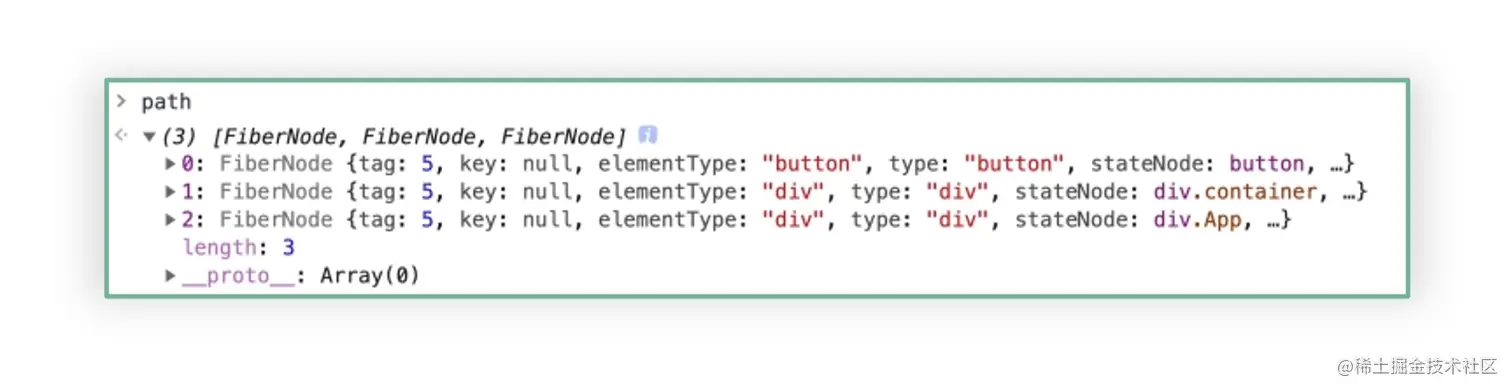The width and height of the screenshot is (1512, 391).
Task: Expand FiberNode entry at index 2
Action: (170, 220)
